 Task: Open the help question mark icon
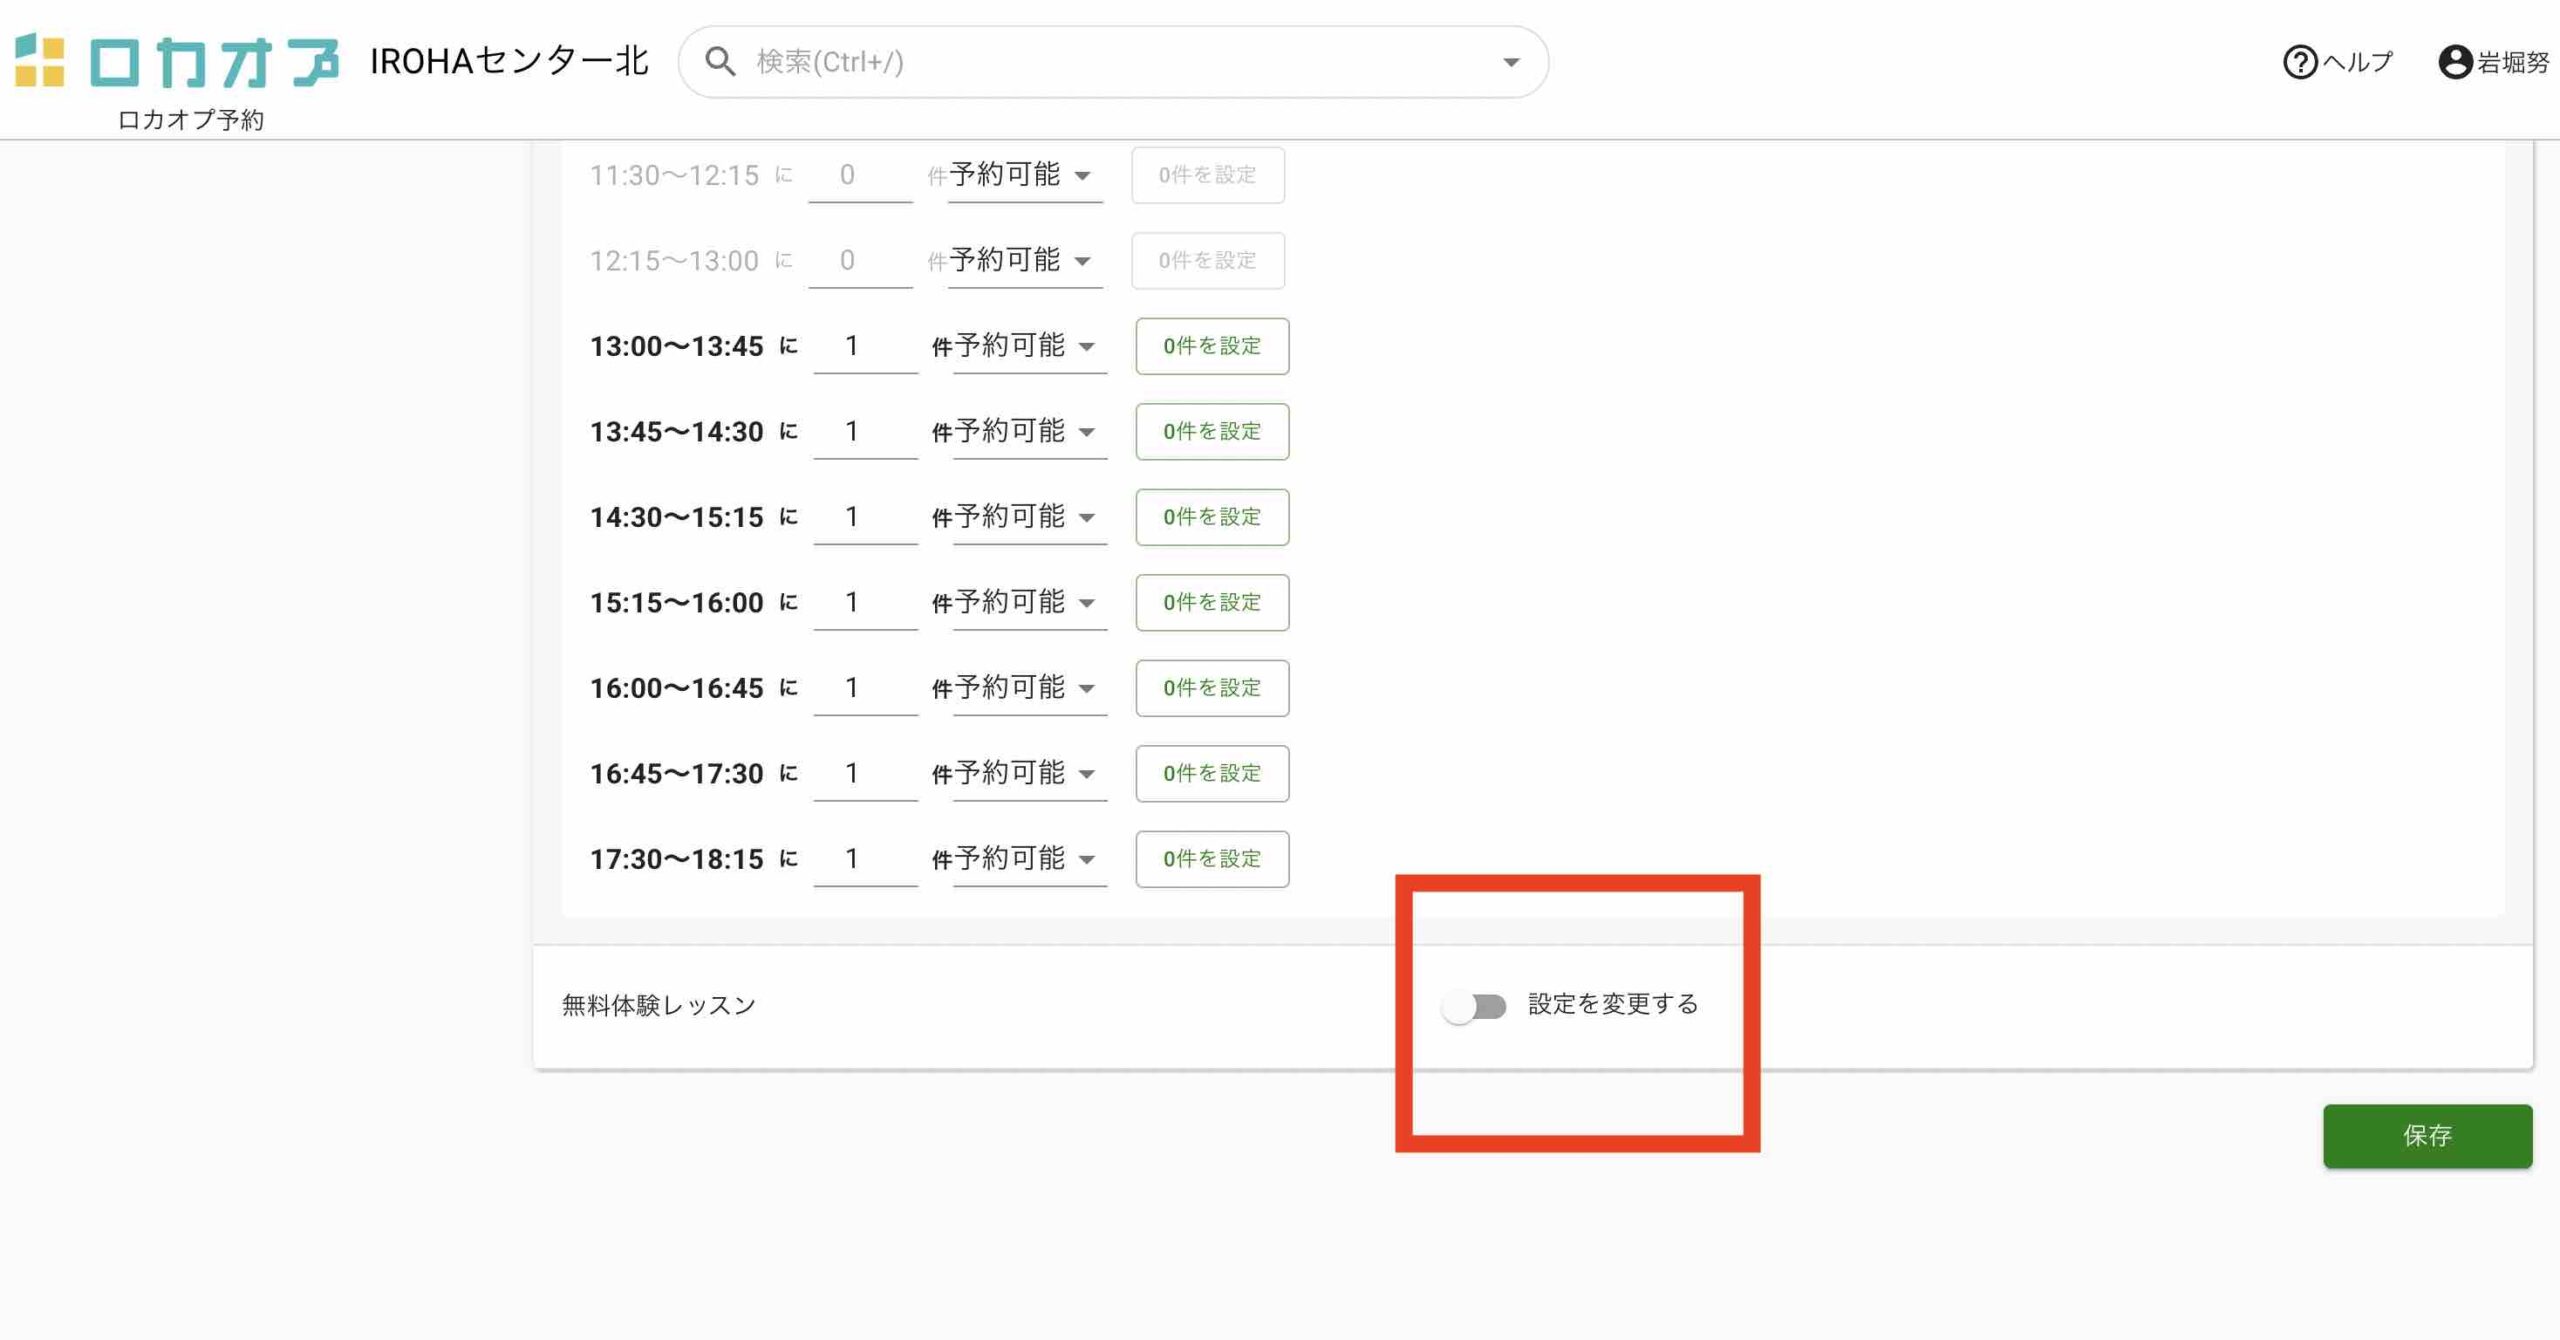click(2299, 62)
